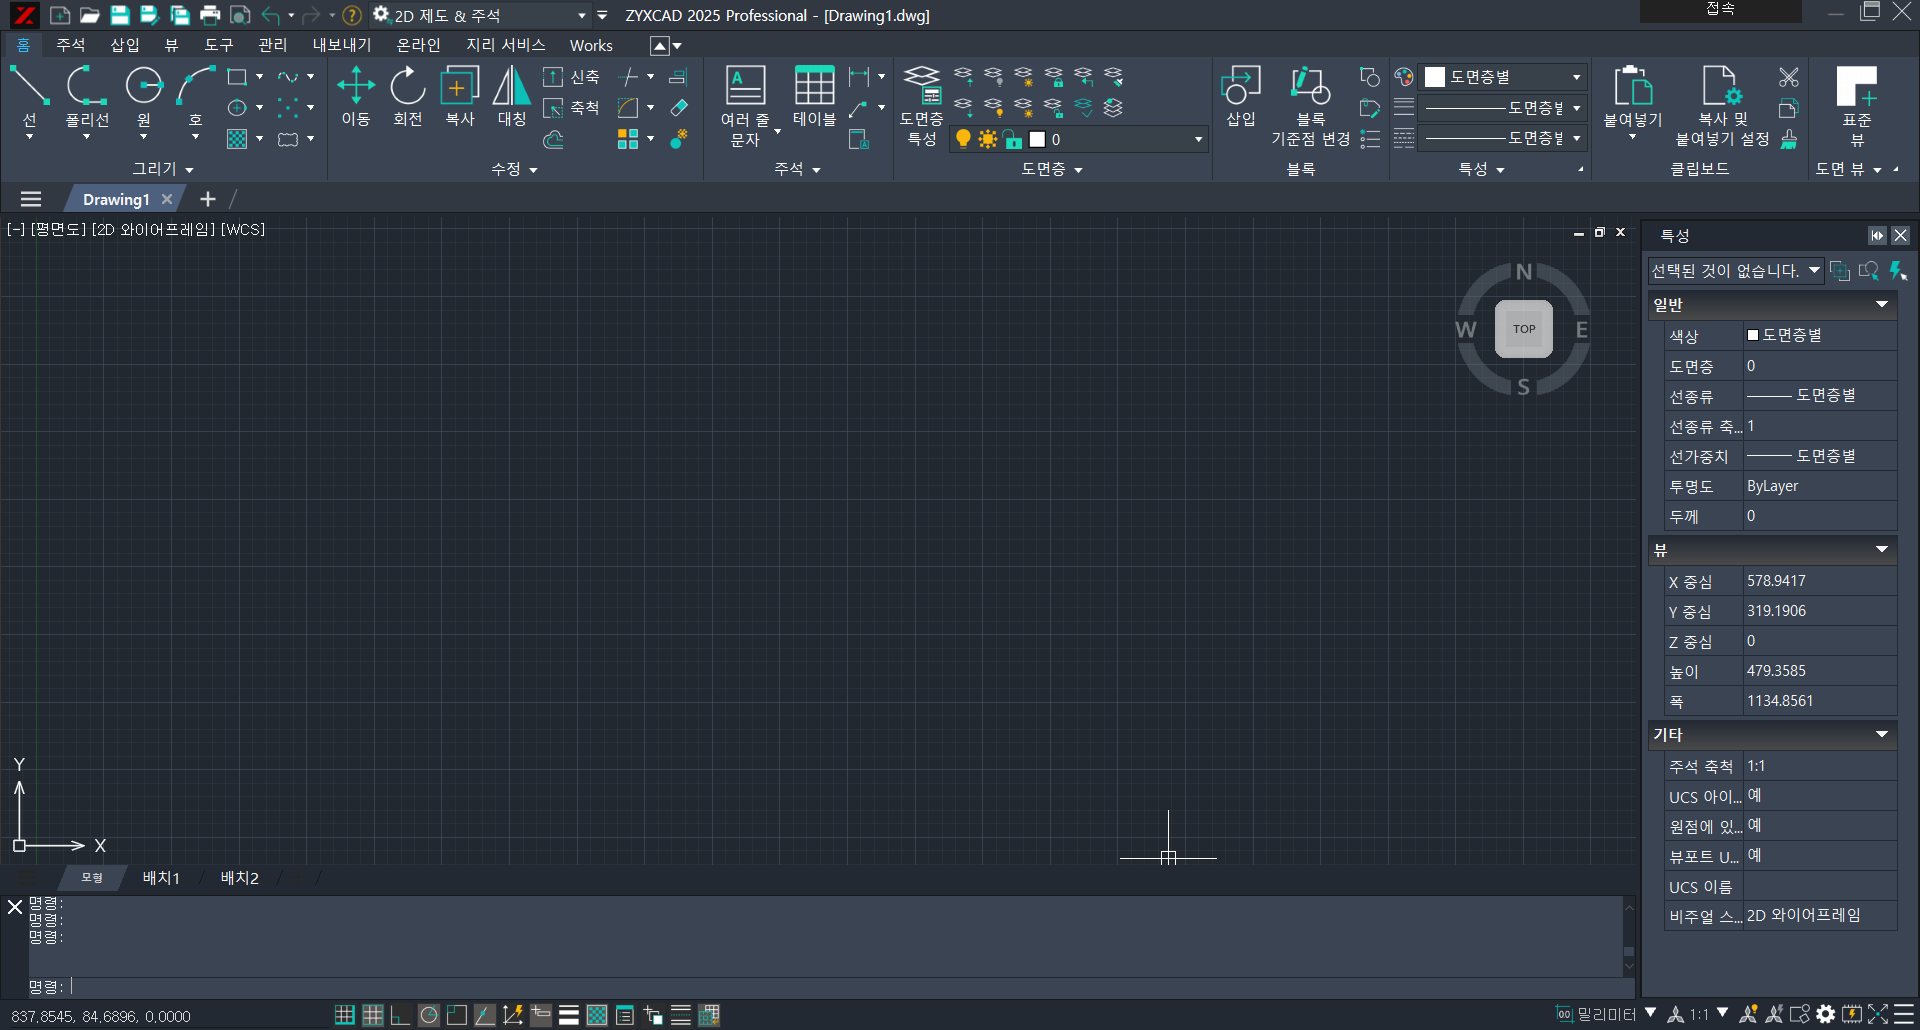Click the hatch pattern tool in 그리기 panel
This screenshot has height=1030, width=1920.
[x=237, y=139]
